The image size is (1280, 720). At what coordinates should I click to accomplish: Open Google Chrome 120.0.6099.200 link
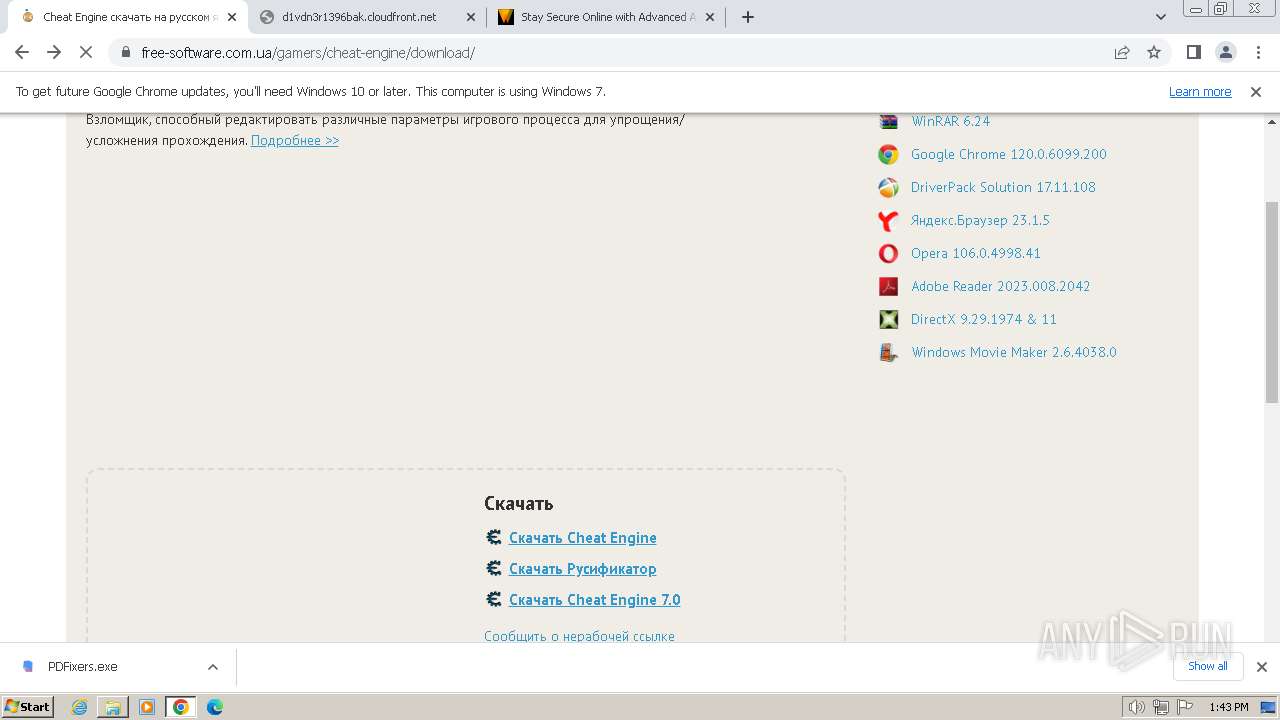click(1009, 154)
